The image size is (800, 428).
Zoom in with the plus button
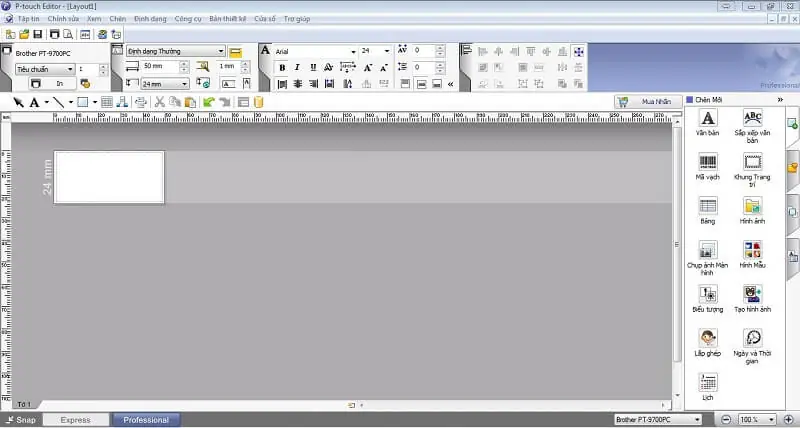click(789, 419)
